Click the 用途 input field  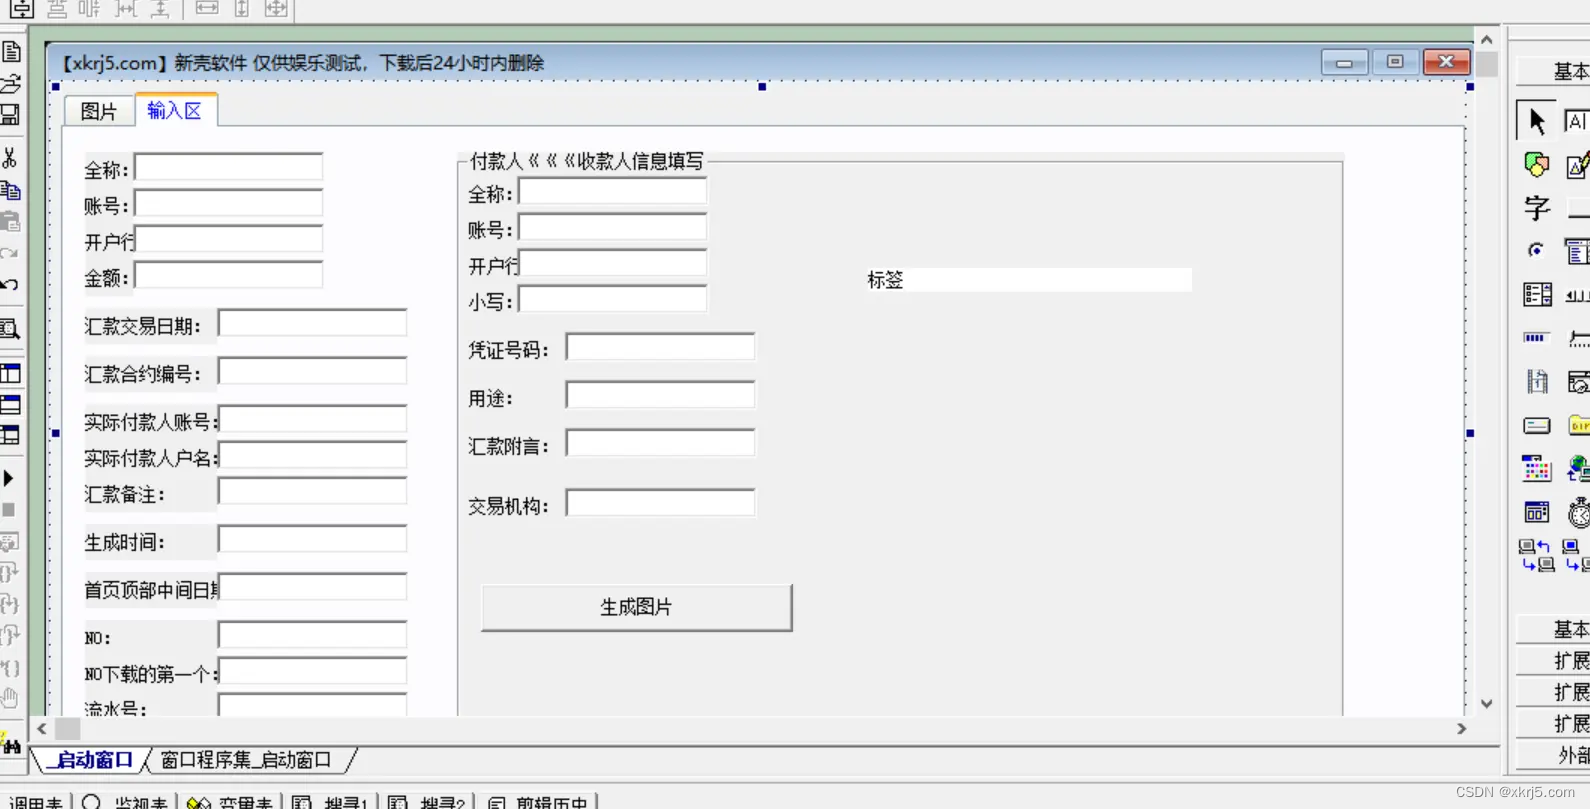tap(661, 395)
